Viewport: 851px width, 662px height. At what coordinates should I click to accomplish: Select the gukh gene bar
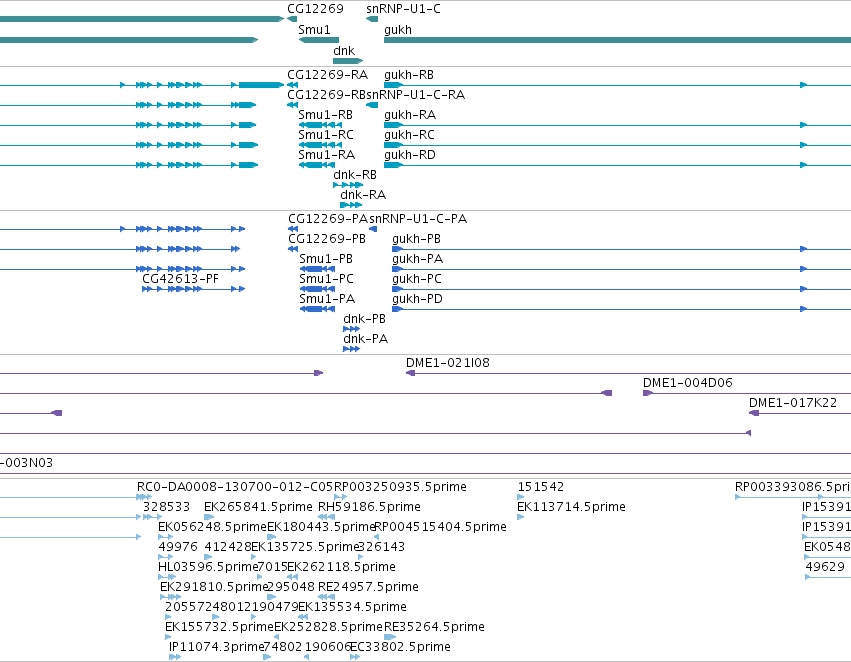(x=617, y=40)
